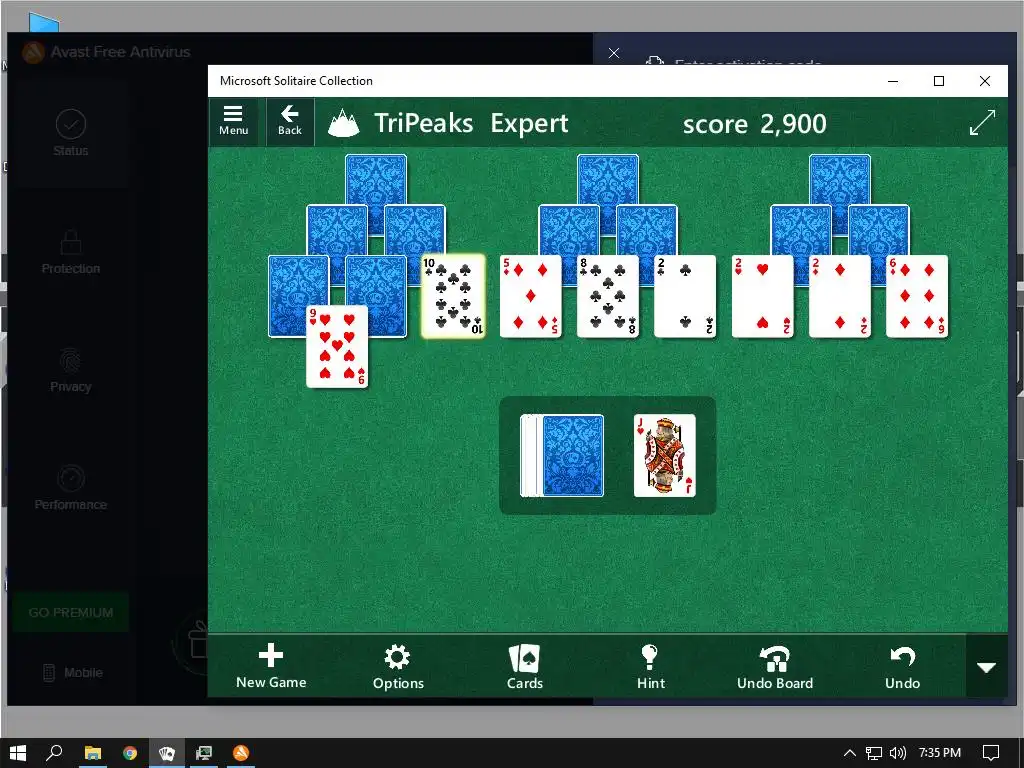
Task: Switch to Solitaire taskbar icon
Action: point(167,753)
